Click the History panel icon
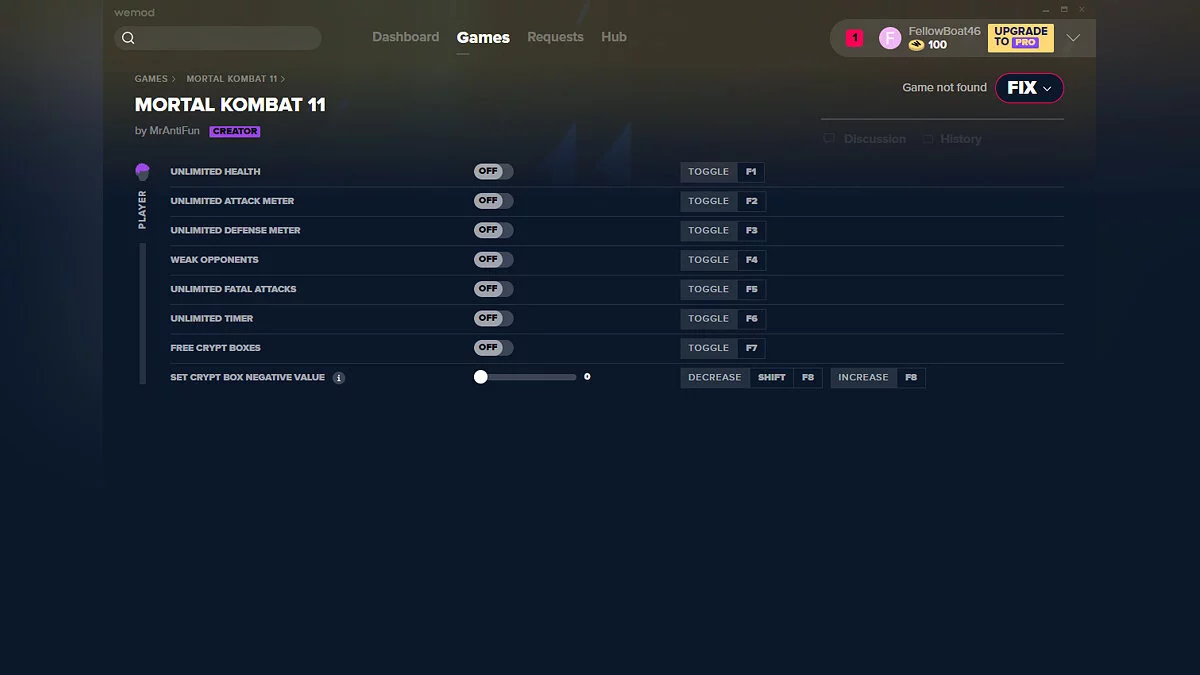This screenshot has width=1200, height=675. pyautogui.click(x=928, y=139)
